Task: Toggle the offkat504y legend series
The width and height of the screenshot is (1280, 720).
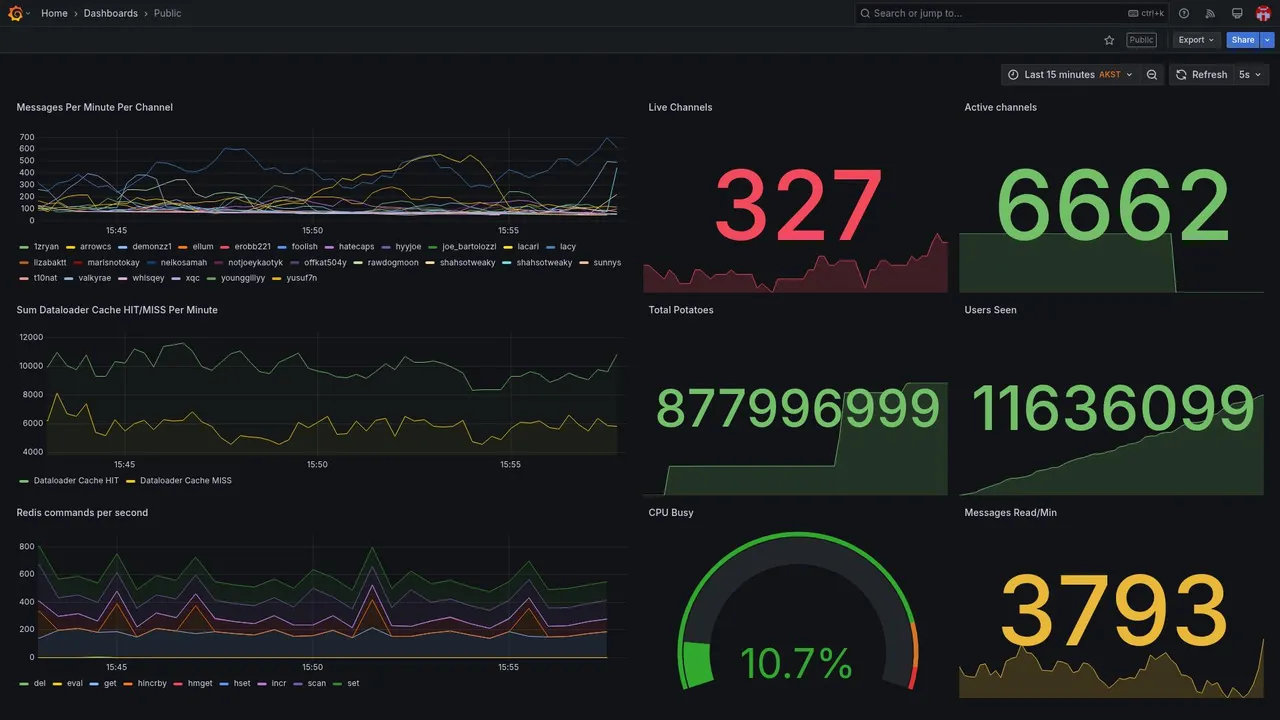Action: [325, 262]
